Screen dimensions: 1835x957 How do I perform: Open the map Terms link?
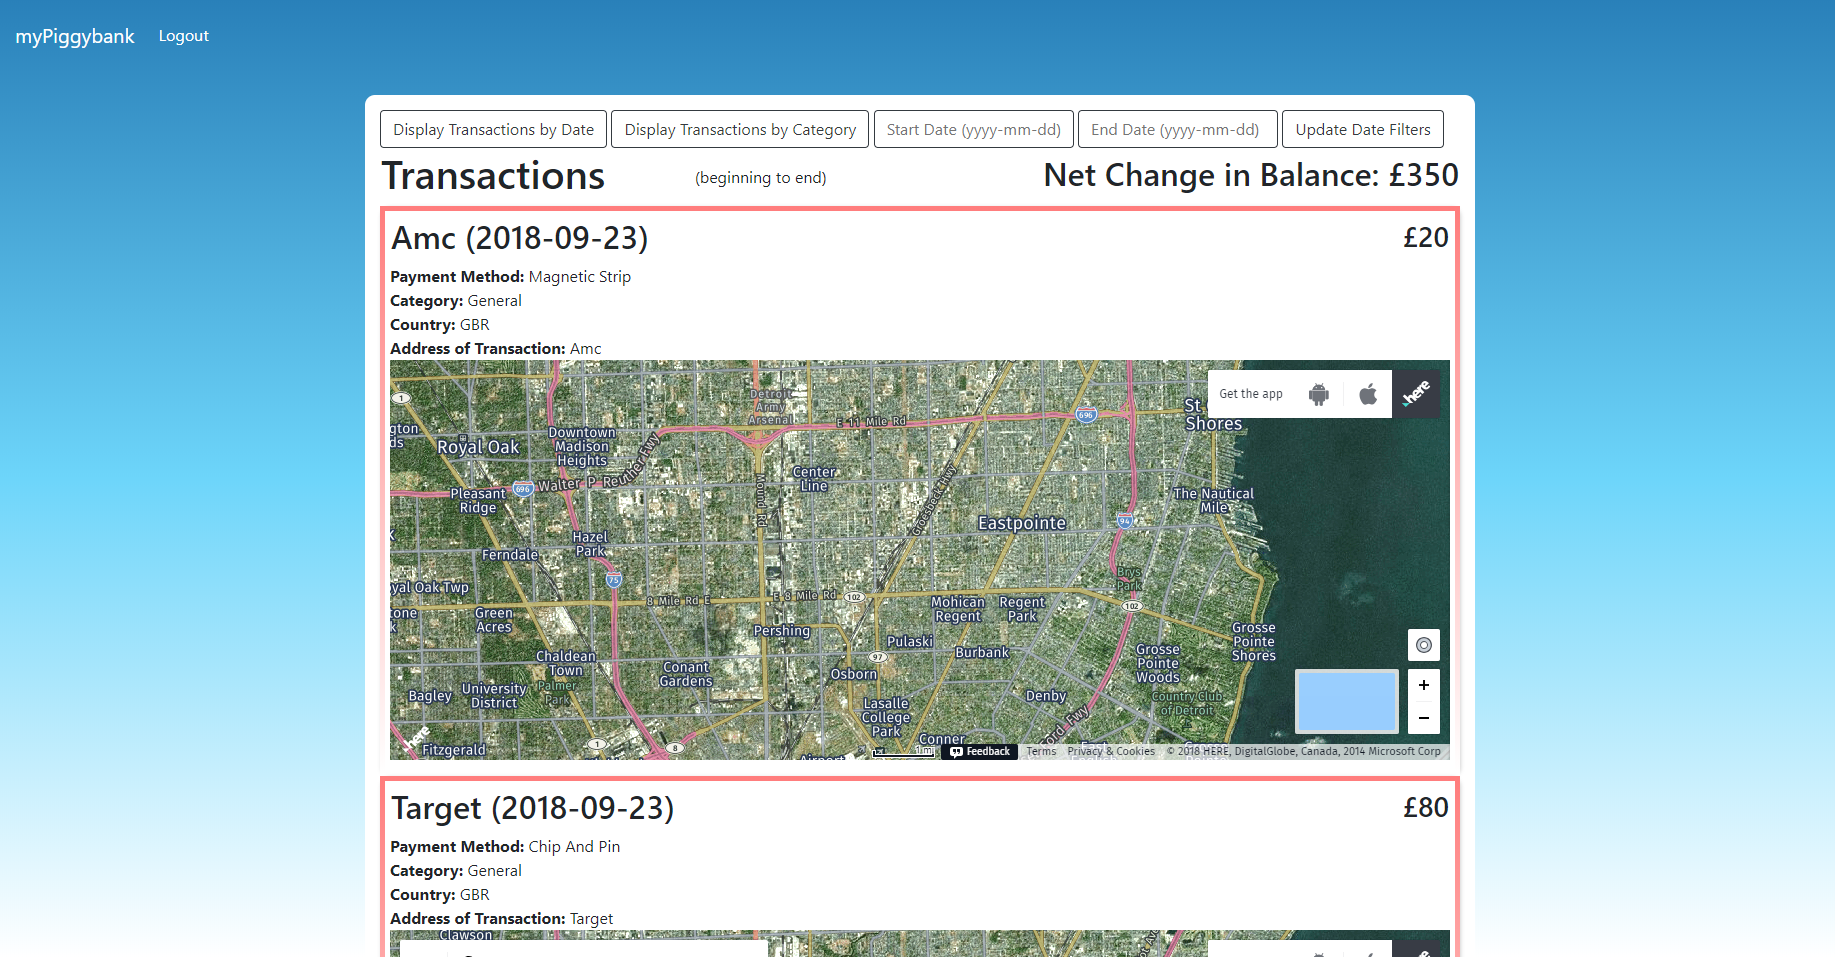[x=1041, y=752]
